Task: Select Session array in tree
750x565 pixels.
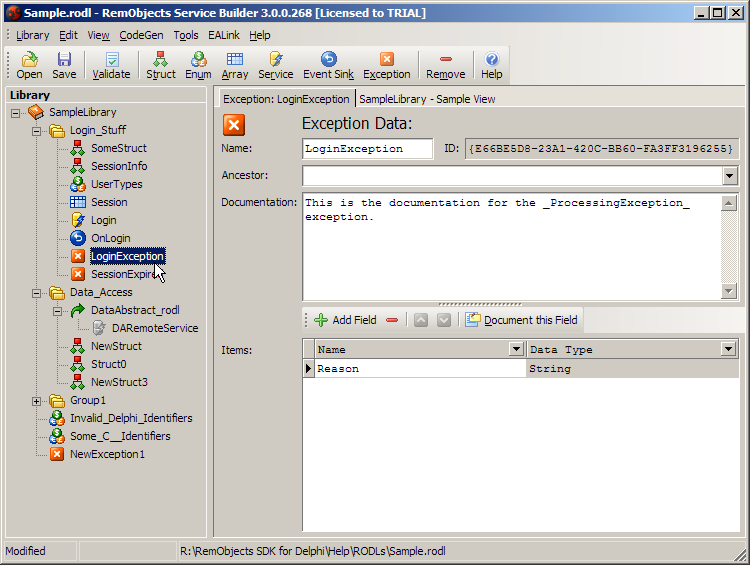Action: coord(109,202)
